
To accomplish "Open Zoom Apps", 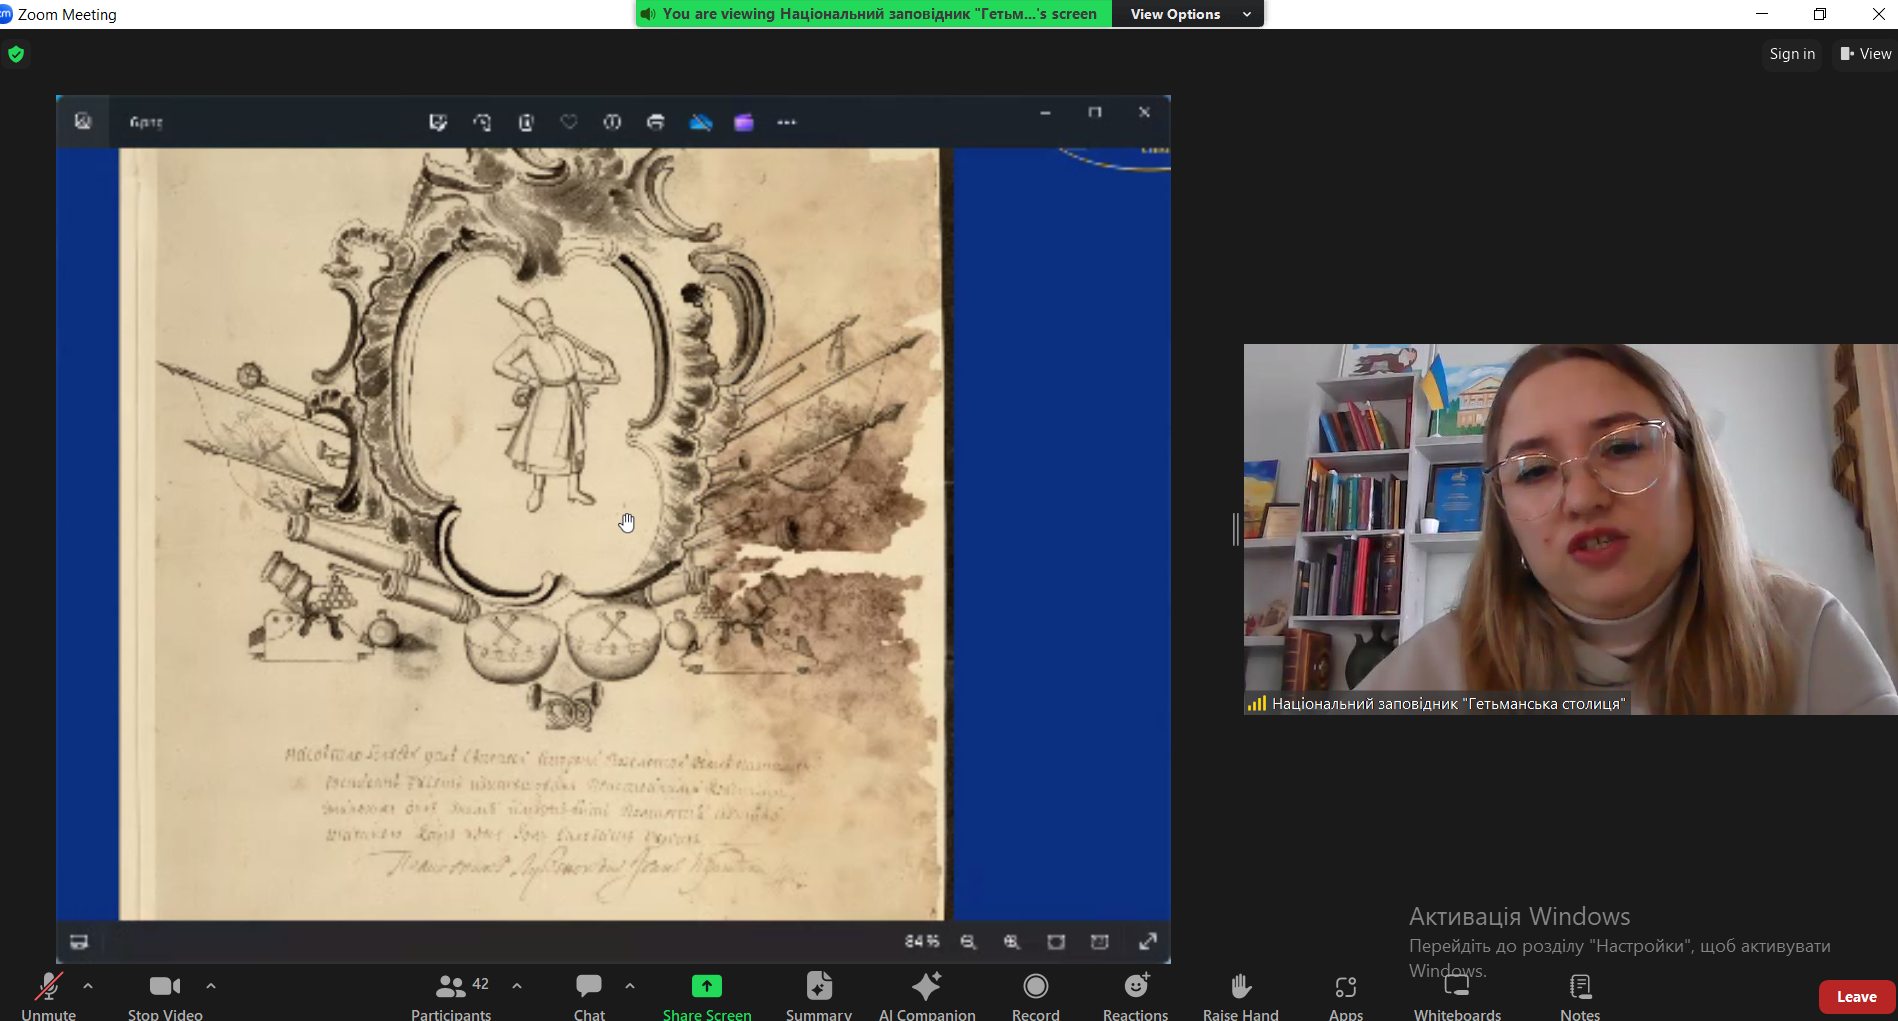I will coord(1346,995).
